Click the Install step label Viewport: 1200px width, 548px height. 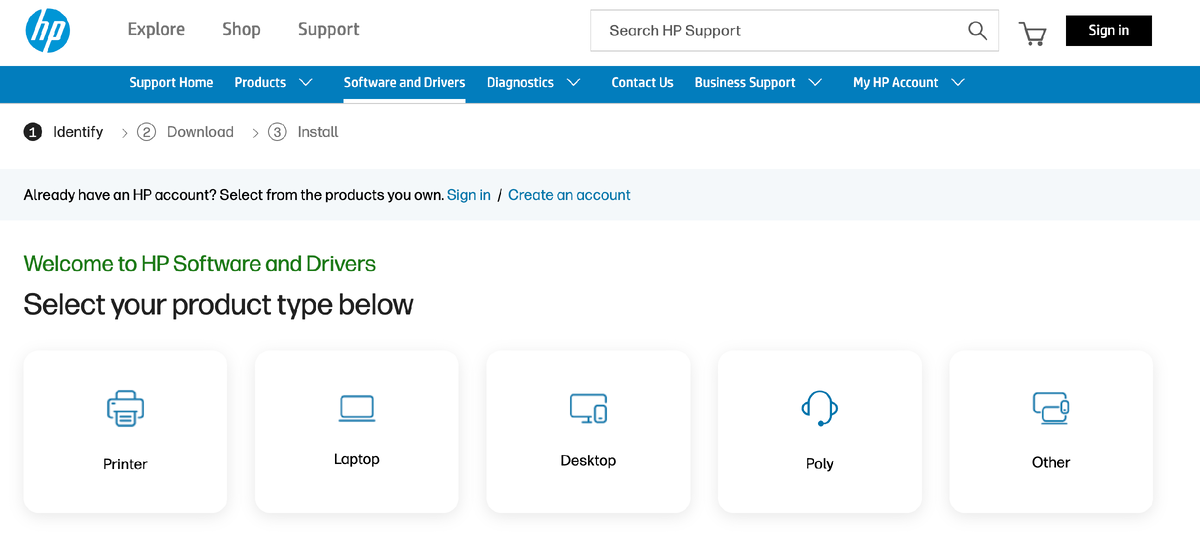point(318,132)
